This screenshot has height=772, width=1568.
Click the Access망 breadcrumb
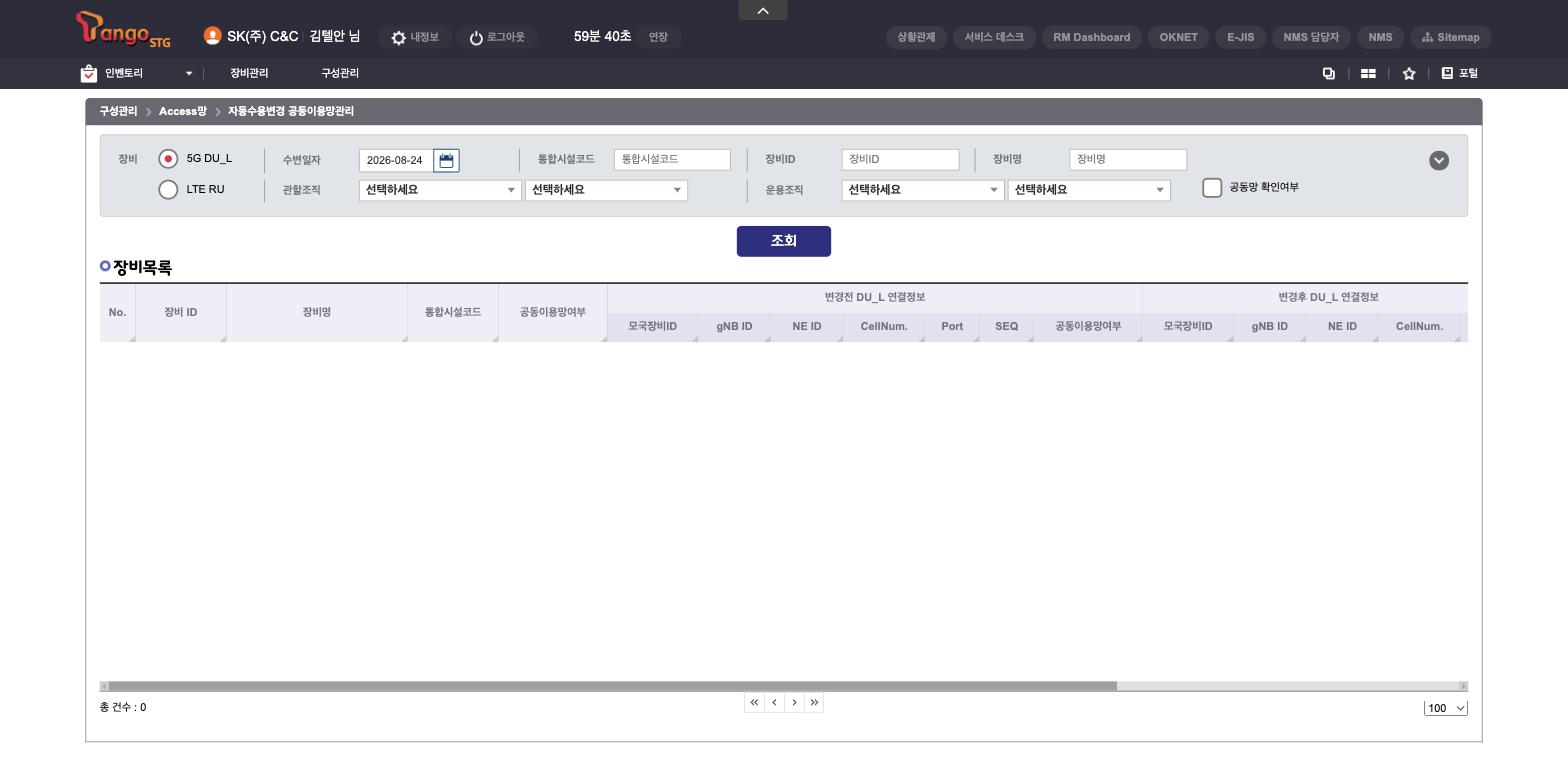[x=183, y=111]
